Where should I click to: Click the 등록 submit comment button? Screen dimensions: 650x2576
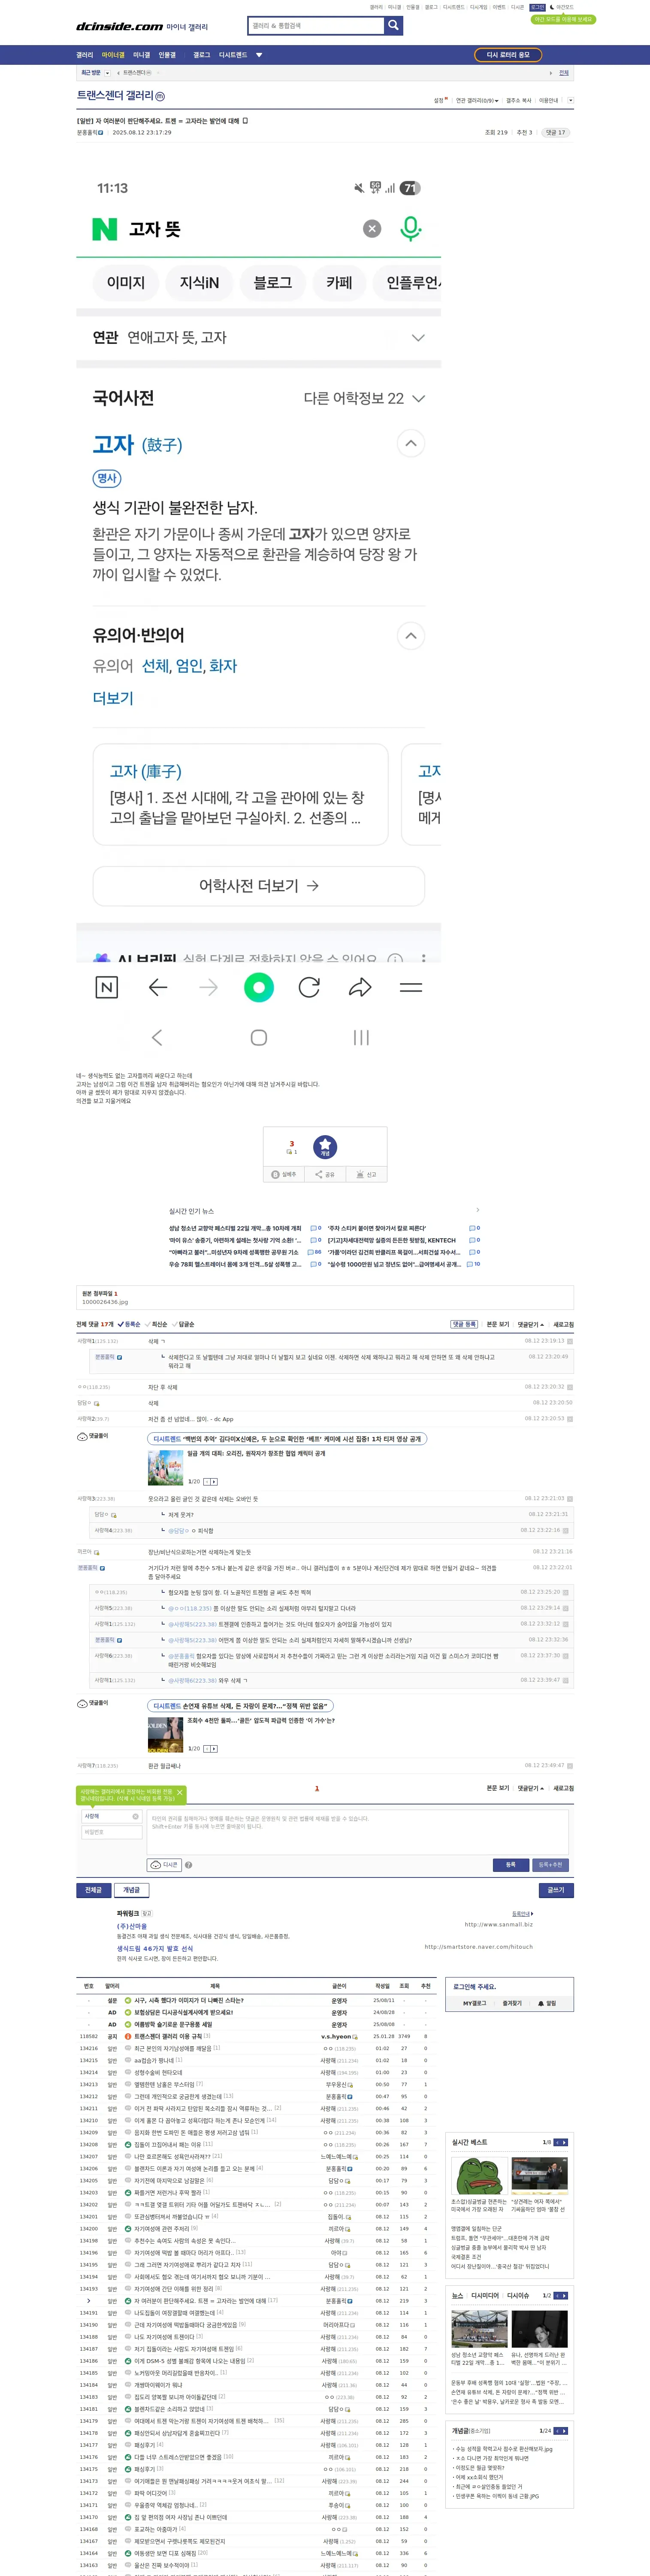click(x=511, y=1865)
